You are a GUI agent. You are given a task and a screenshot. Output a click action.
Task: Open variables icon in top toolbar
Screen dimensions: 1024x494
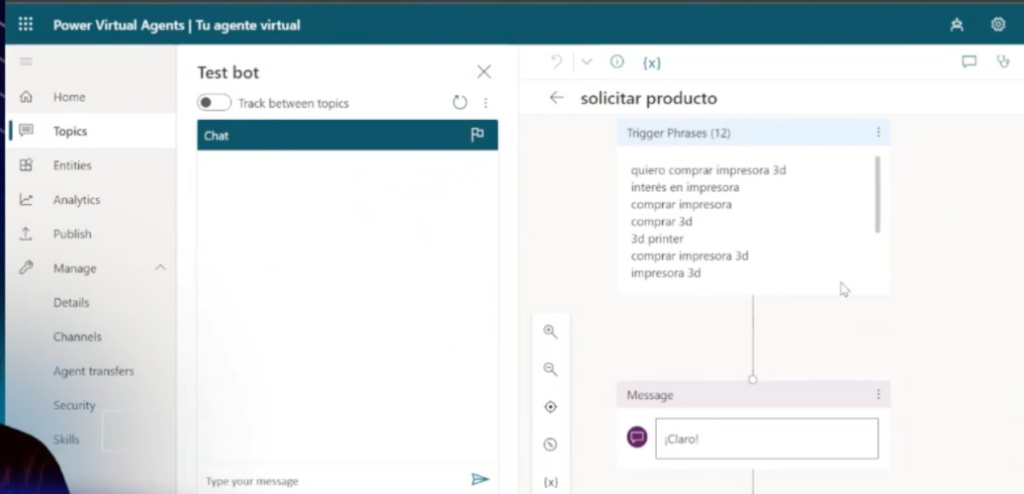(x=652, y=63)
